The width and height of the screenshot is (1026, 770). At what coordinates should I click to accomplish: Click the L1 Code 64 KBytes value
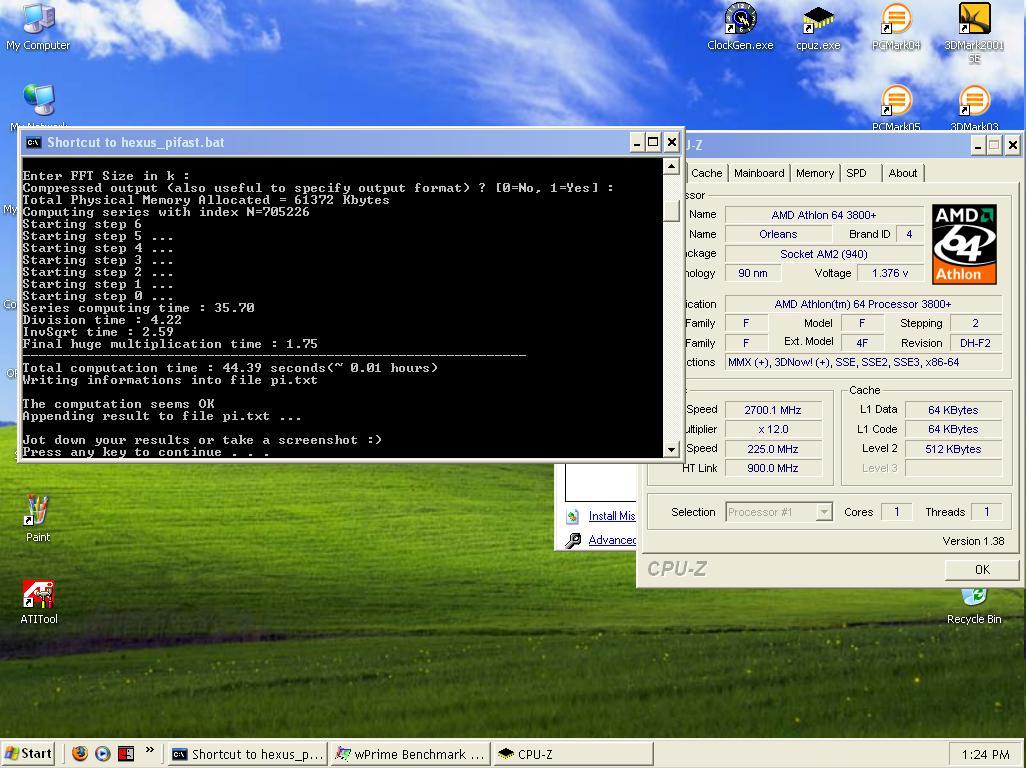[953, 430]
